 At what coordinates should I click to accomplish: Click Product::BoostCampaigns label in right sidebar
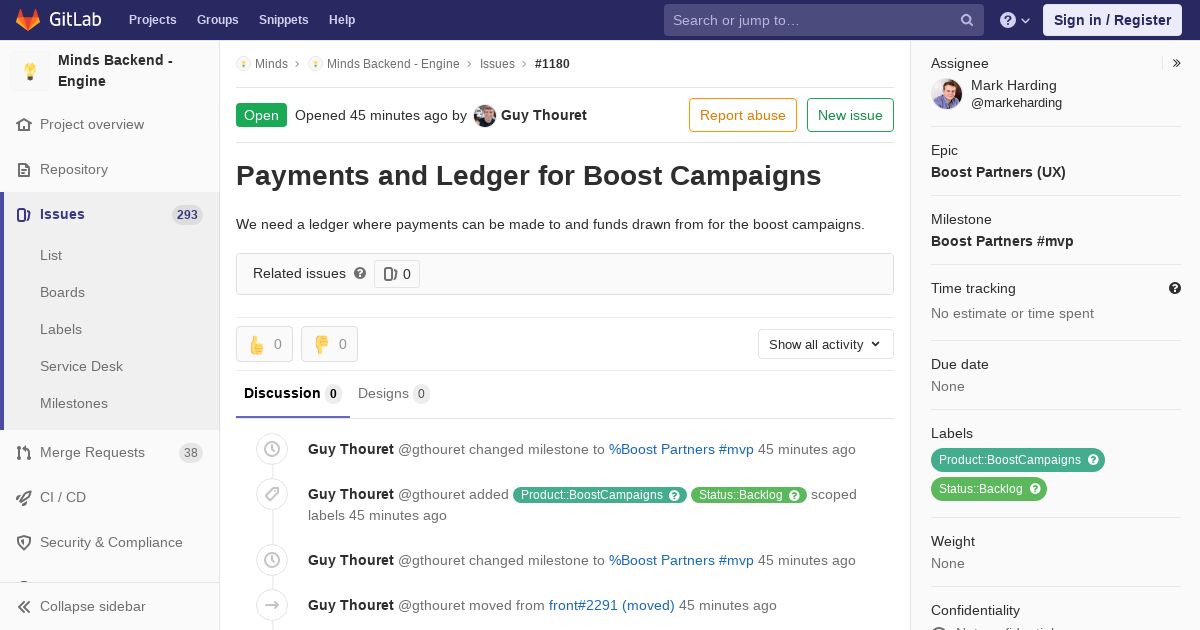tap(1010, 460)
